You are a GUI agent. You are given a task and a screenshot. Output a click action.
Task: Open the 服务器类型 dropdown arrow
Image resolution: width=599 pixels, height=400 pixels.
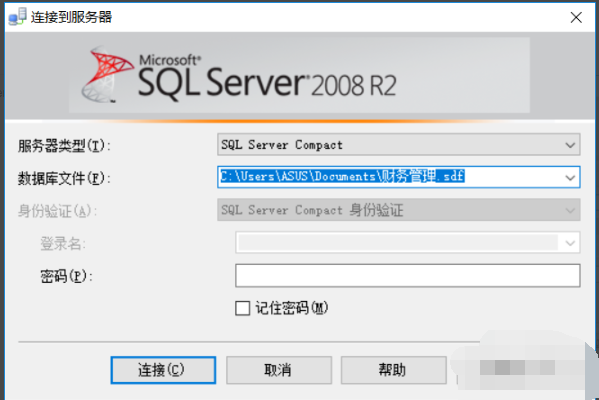570,145
